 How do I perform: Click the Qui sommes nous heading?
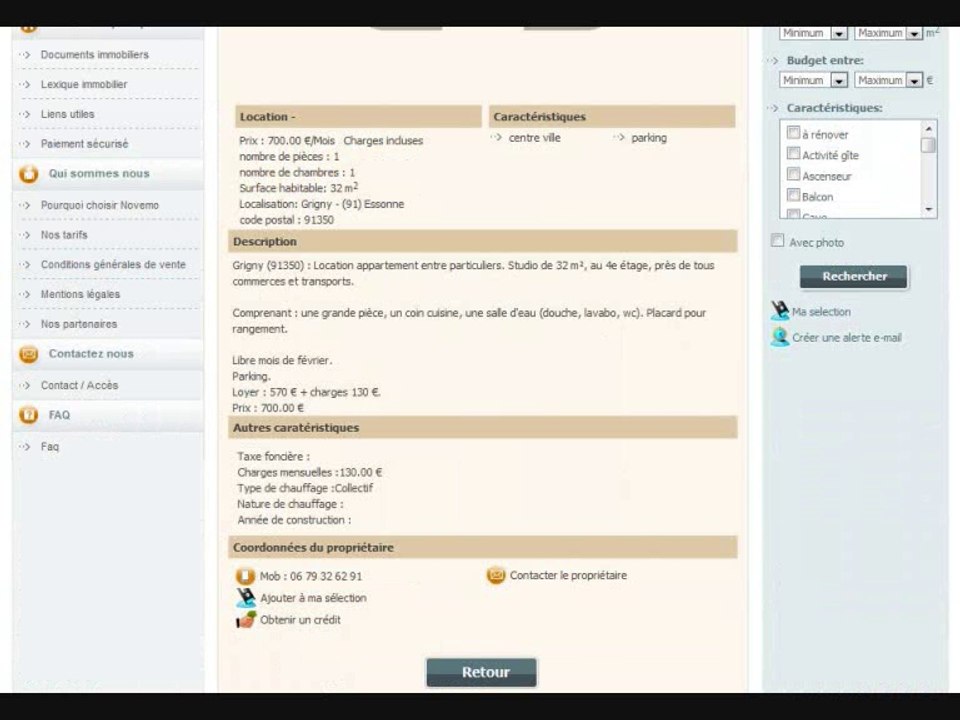click(x=99, y=174)
